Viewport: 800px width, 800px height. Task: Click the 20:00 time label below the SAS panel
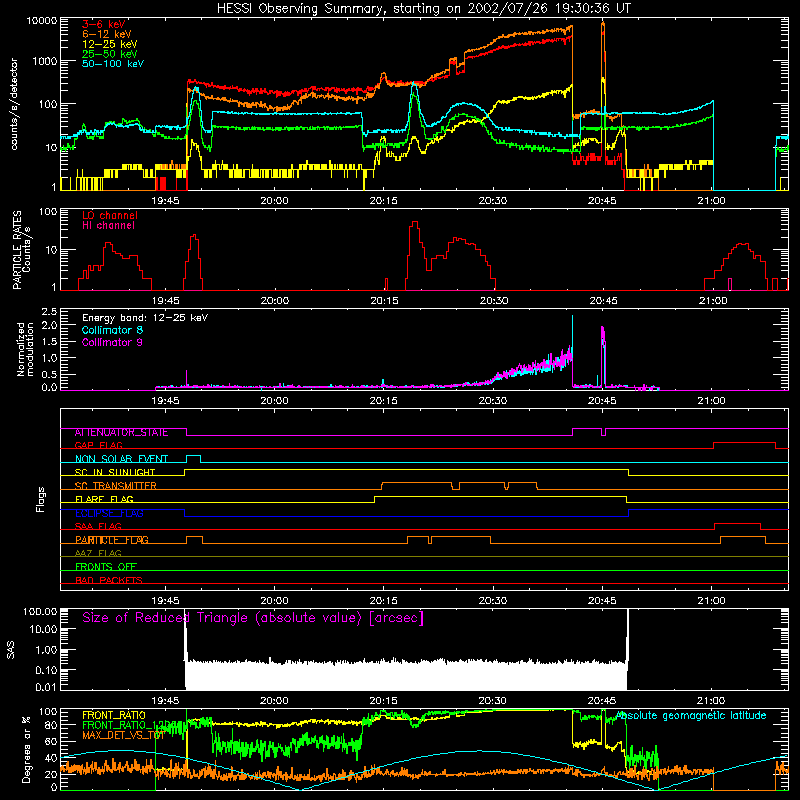coord(274,701)
